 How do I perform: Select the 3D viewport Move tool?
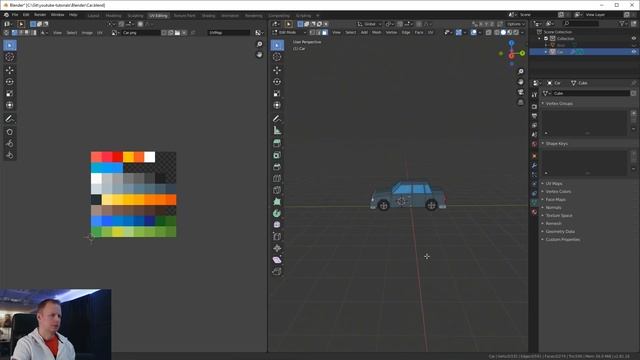tap(277, 70)
